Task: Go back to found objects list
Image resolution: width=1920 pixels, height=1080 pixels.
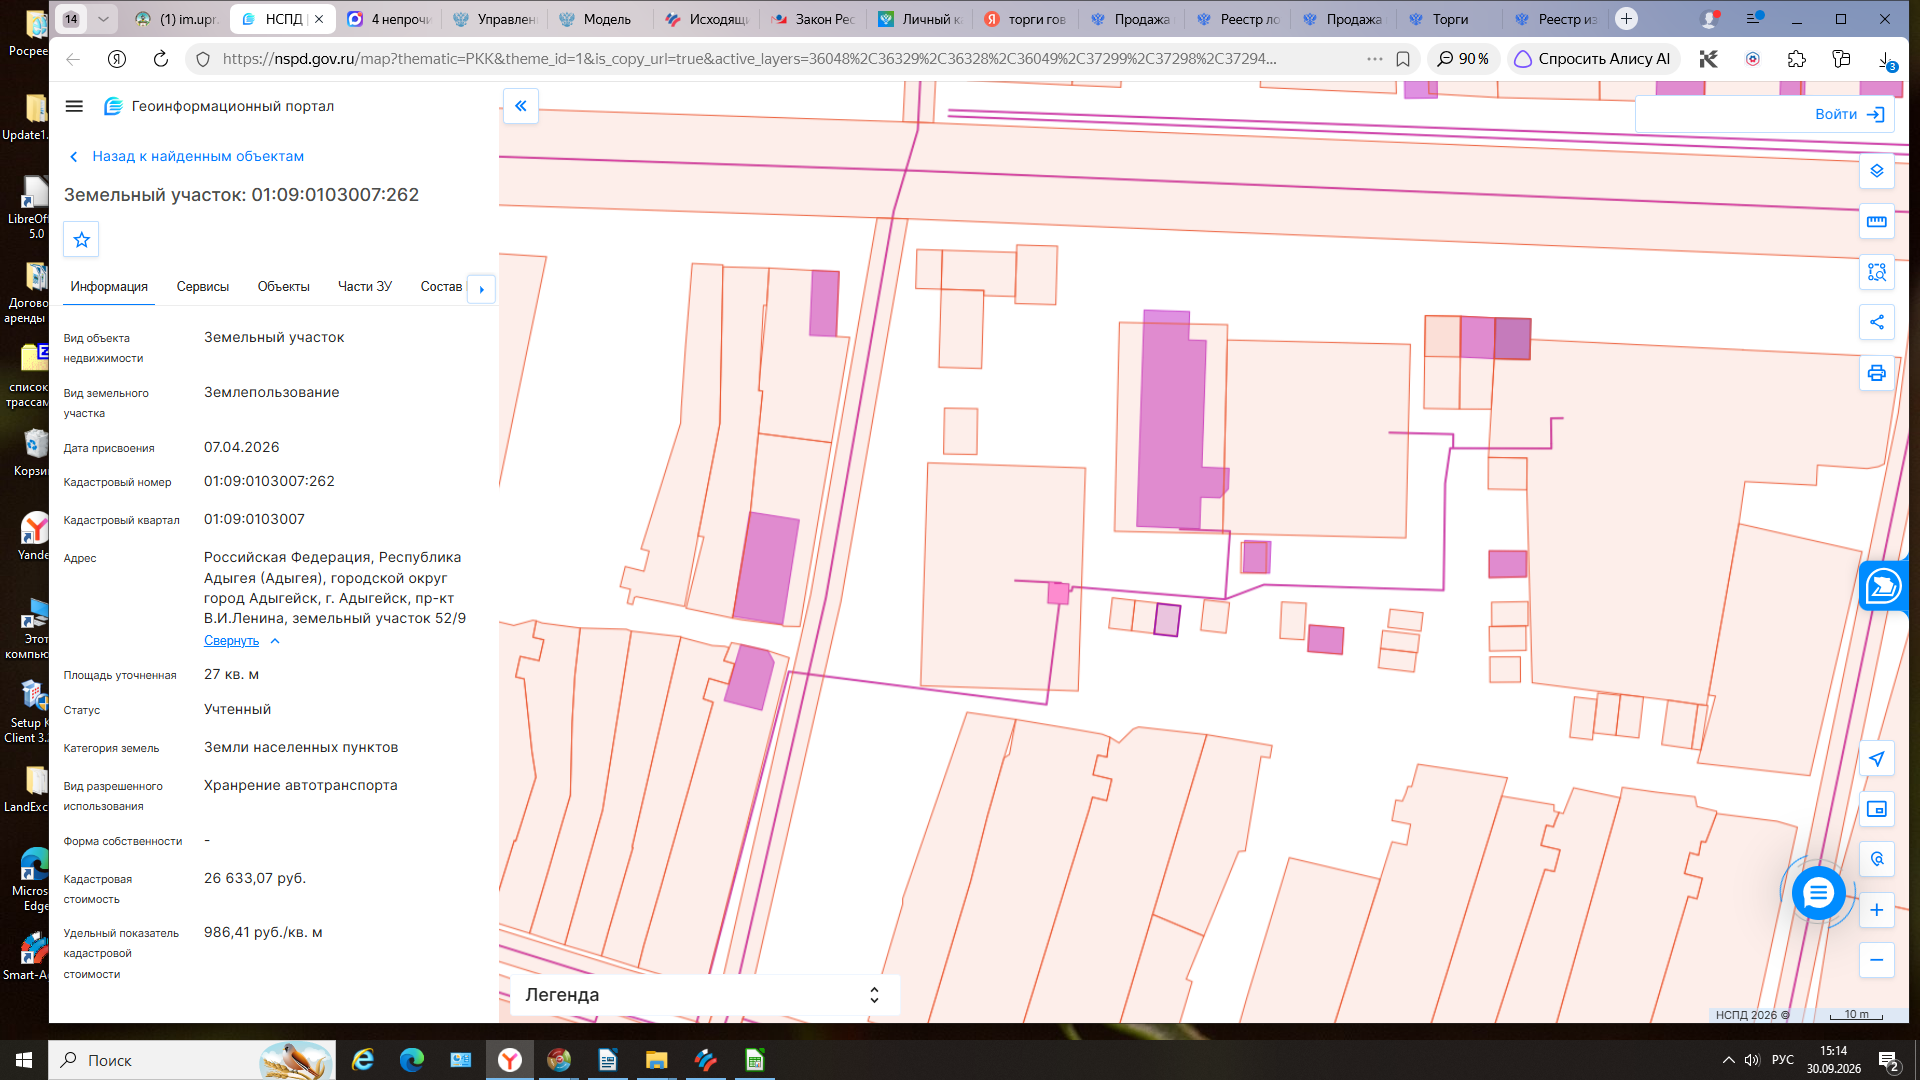Action: pos(187,157)
